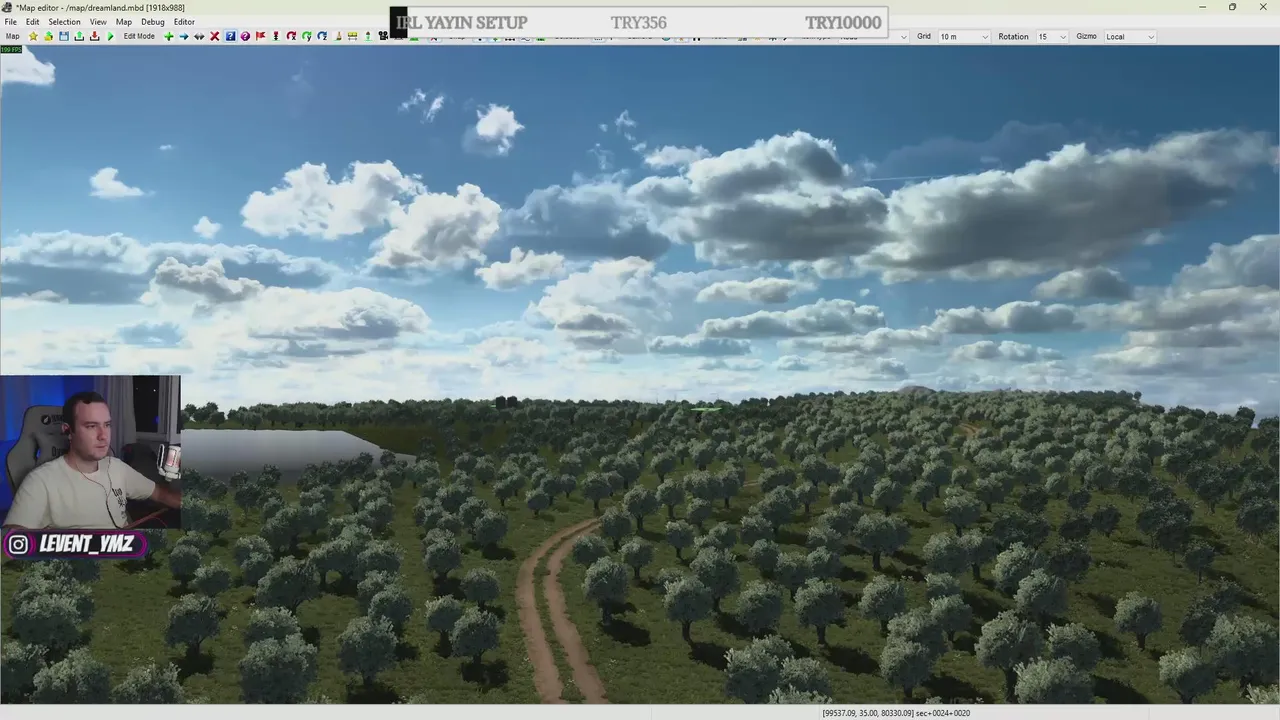Click the green upload export icon
The image size is (1280, 720).
[x=79, y=36]
